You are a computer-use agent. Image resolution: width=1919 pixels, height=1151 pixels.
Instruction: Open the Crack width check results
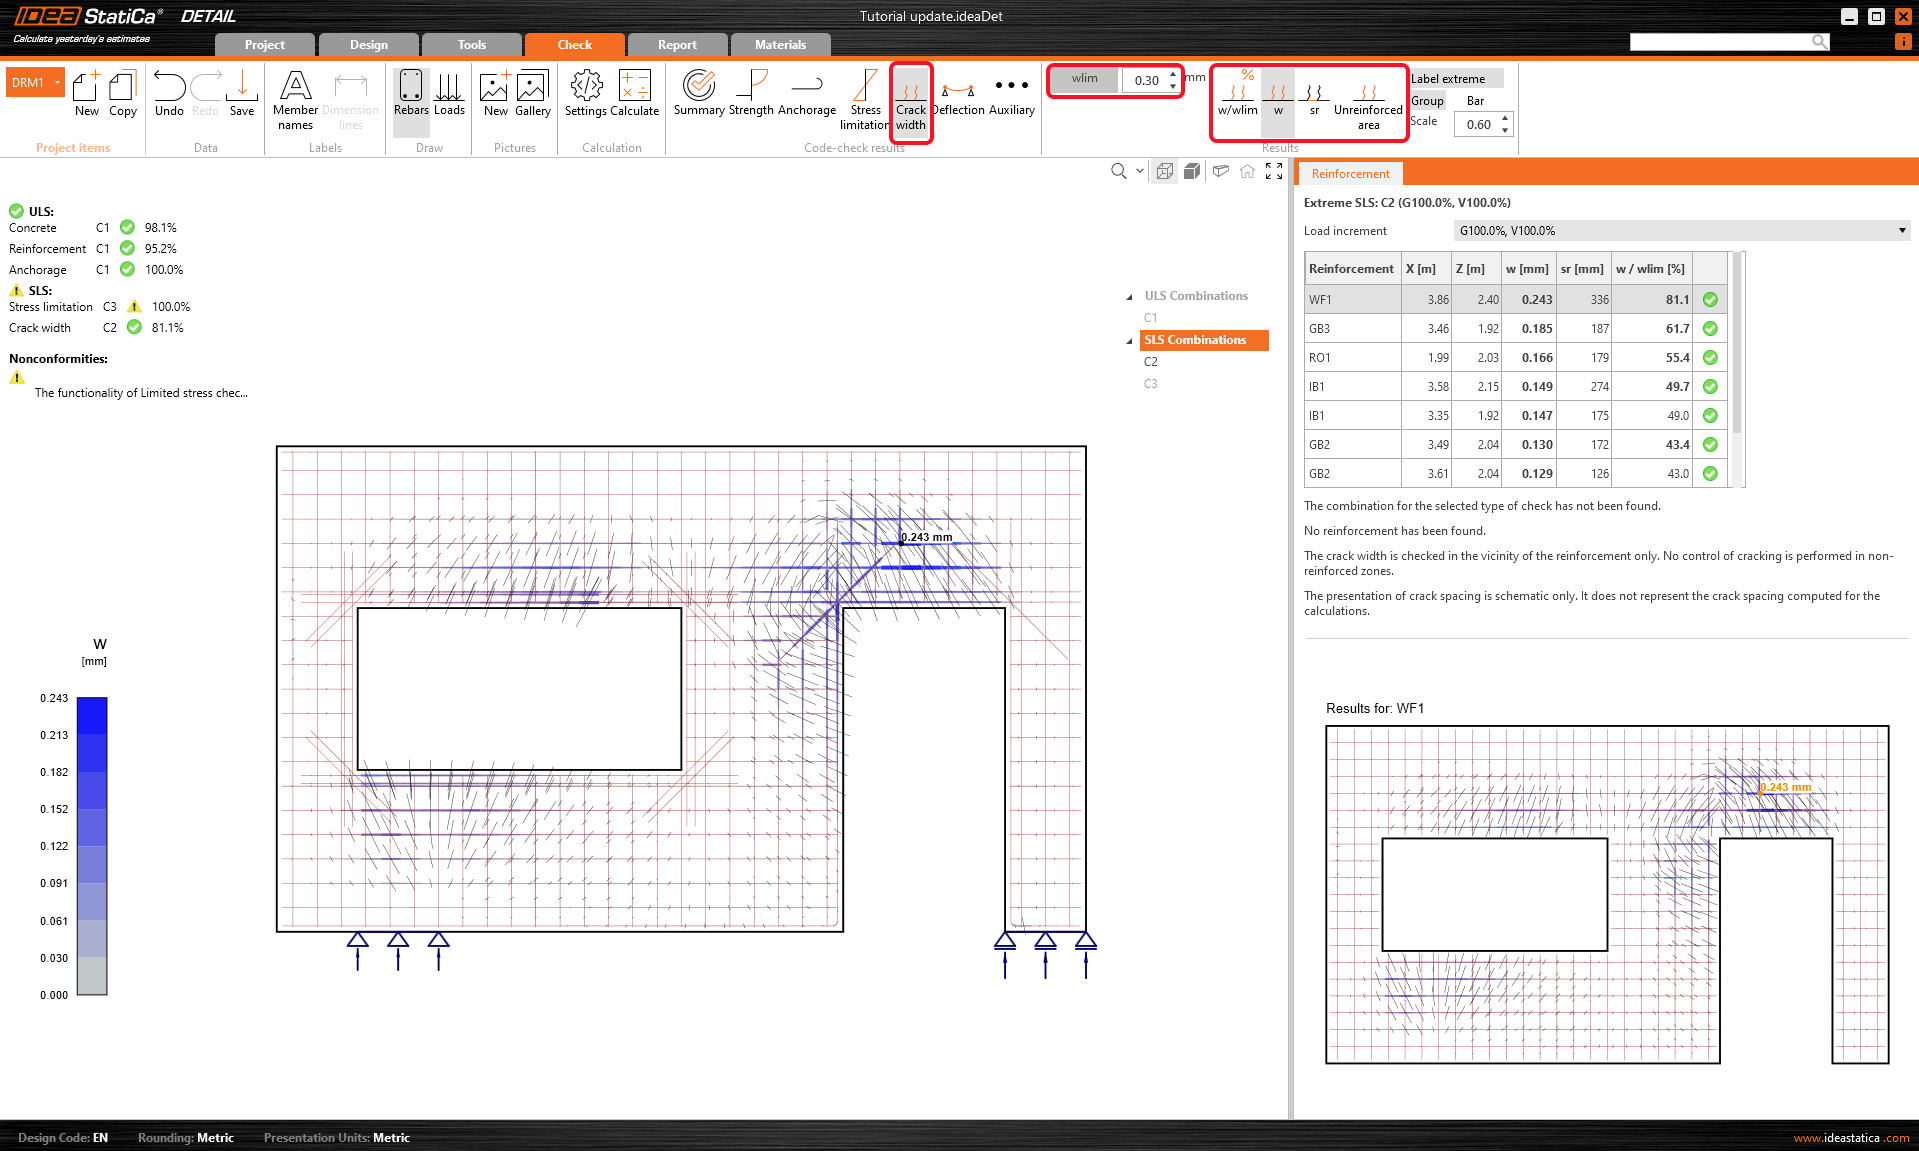pyautogui.click(x=910, y=101)
